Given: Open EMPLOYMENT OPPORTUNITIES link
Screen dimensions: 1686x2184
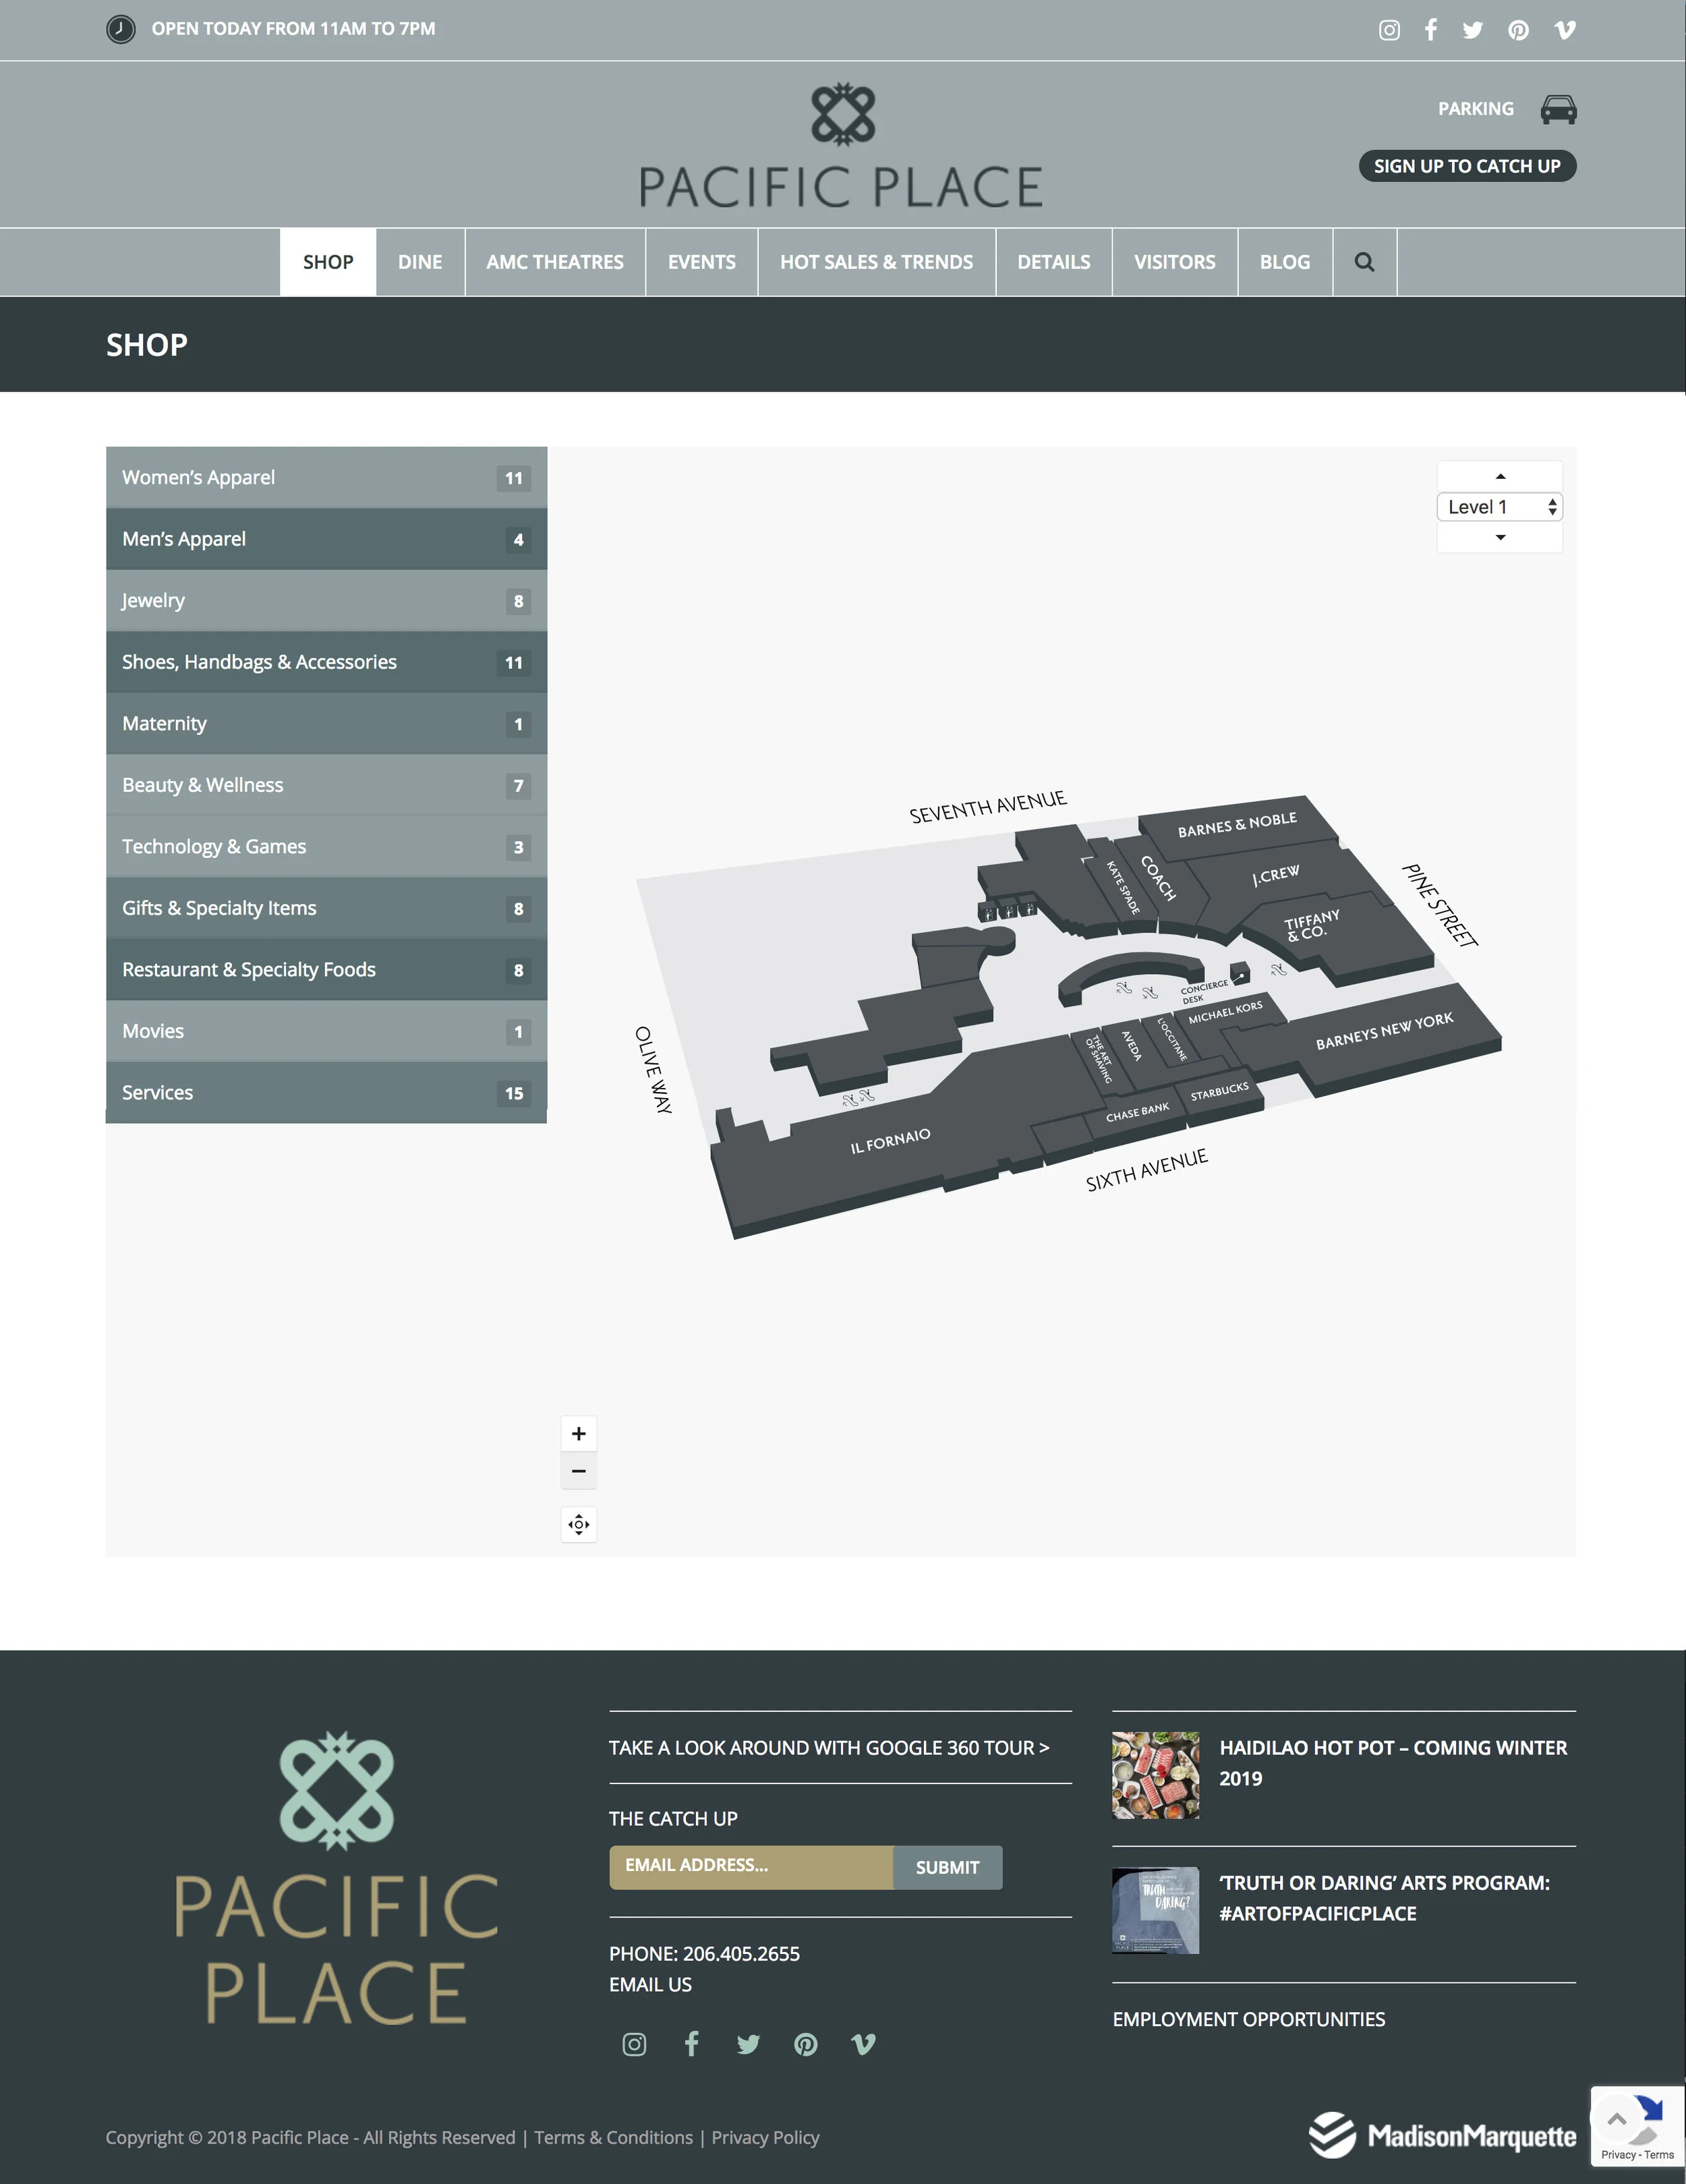Looking at the screenshot, I should click(1249, 2019).
